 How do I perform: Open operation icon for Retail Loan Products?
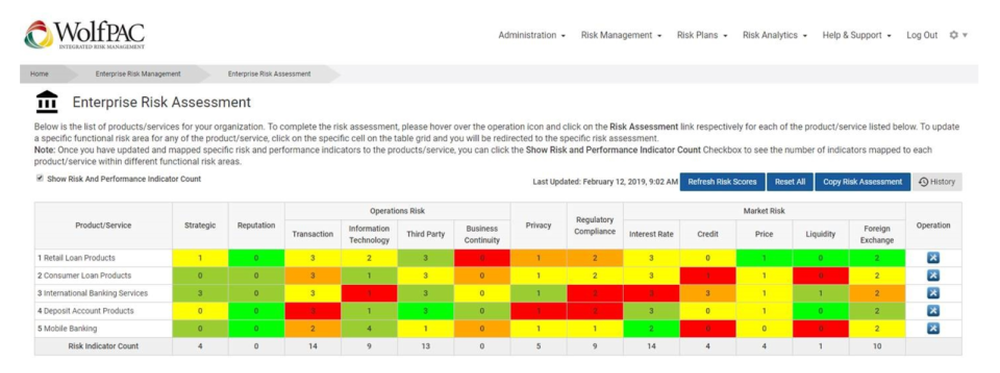pos(932,258)
